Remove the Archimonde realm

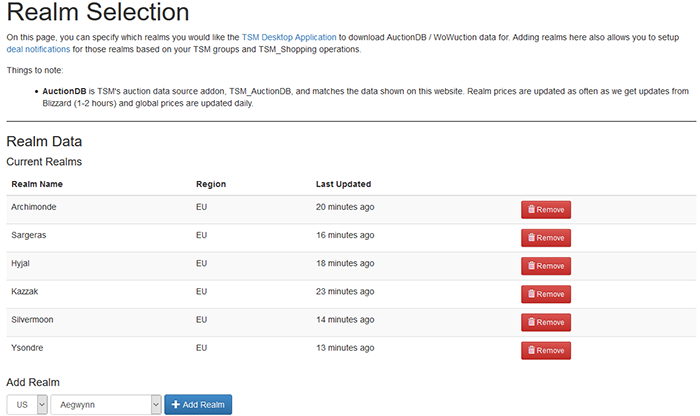click(x=546, y=209)
